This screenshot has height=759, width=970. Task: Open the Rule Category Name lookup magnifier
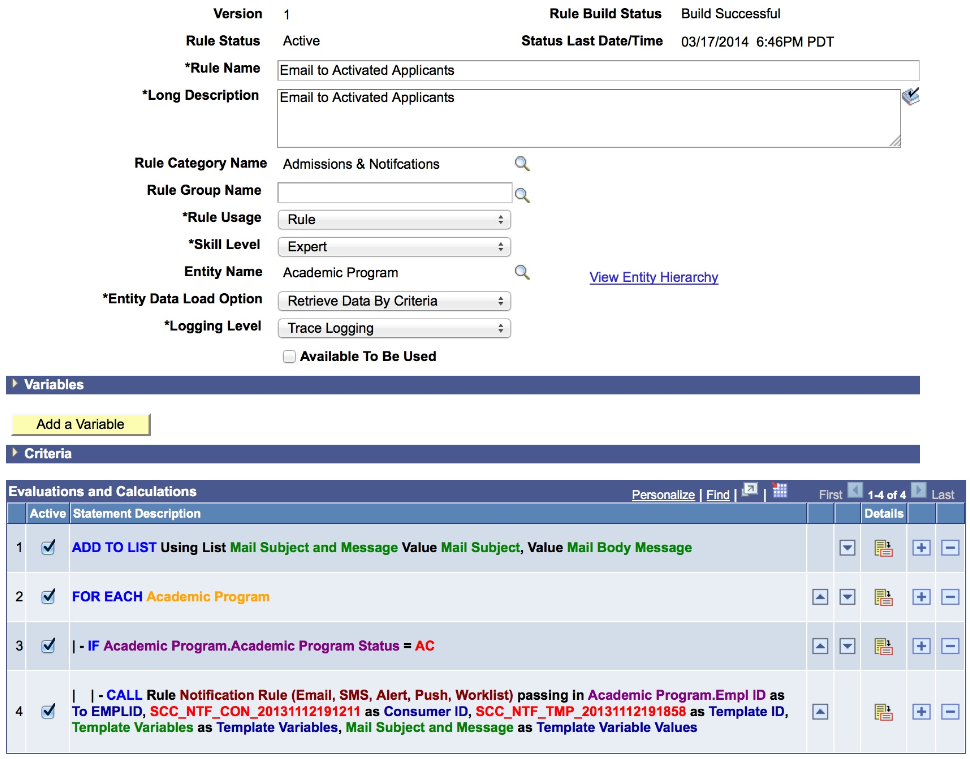click(521, 163)
